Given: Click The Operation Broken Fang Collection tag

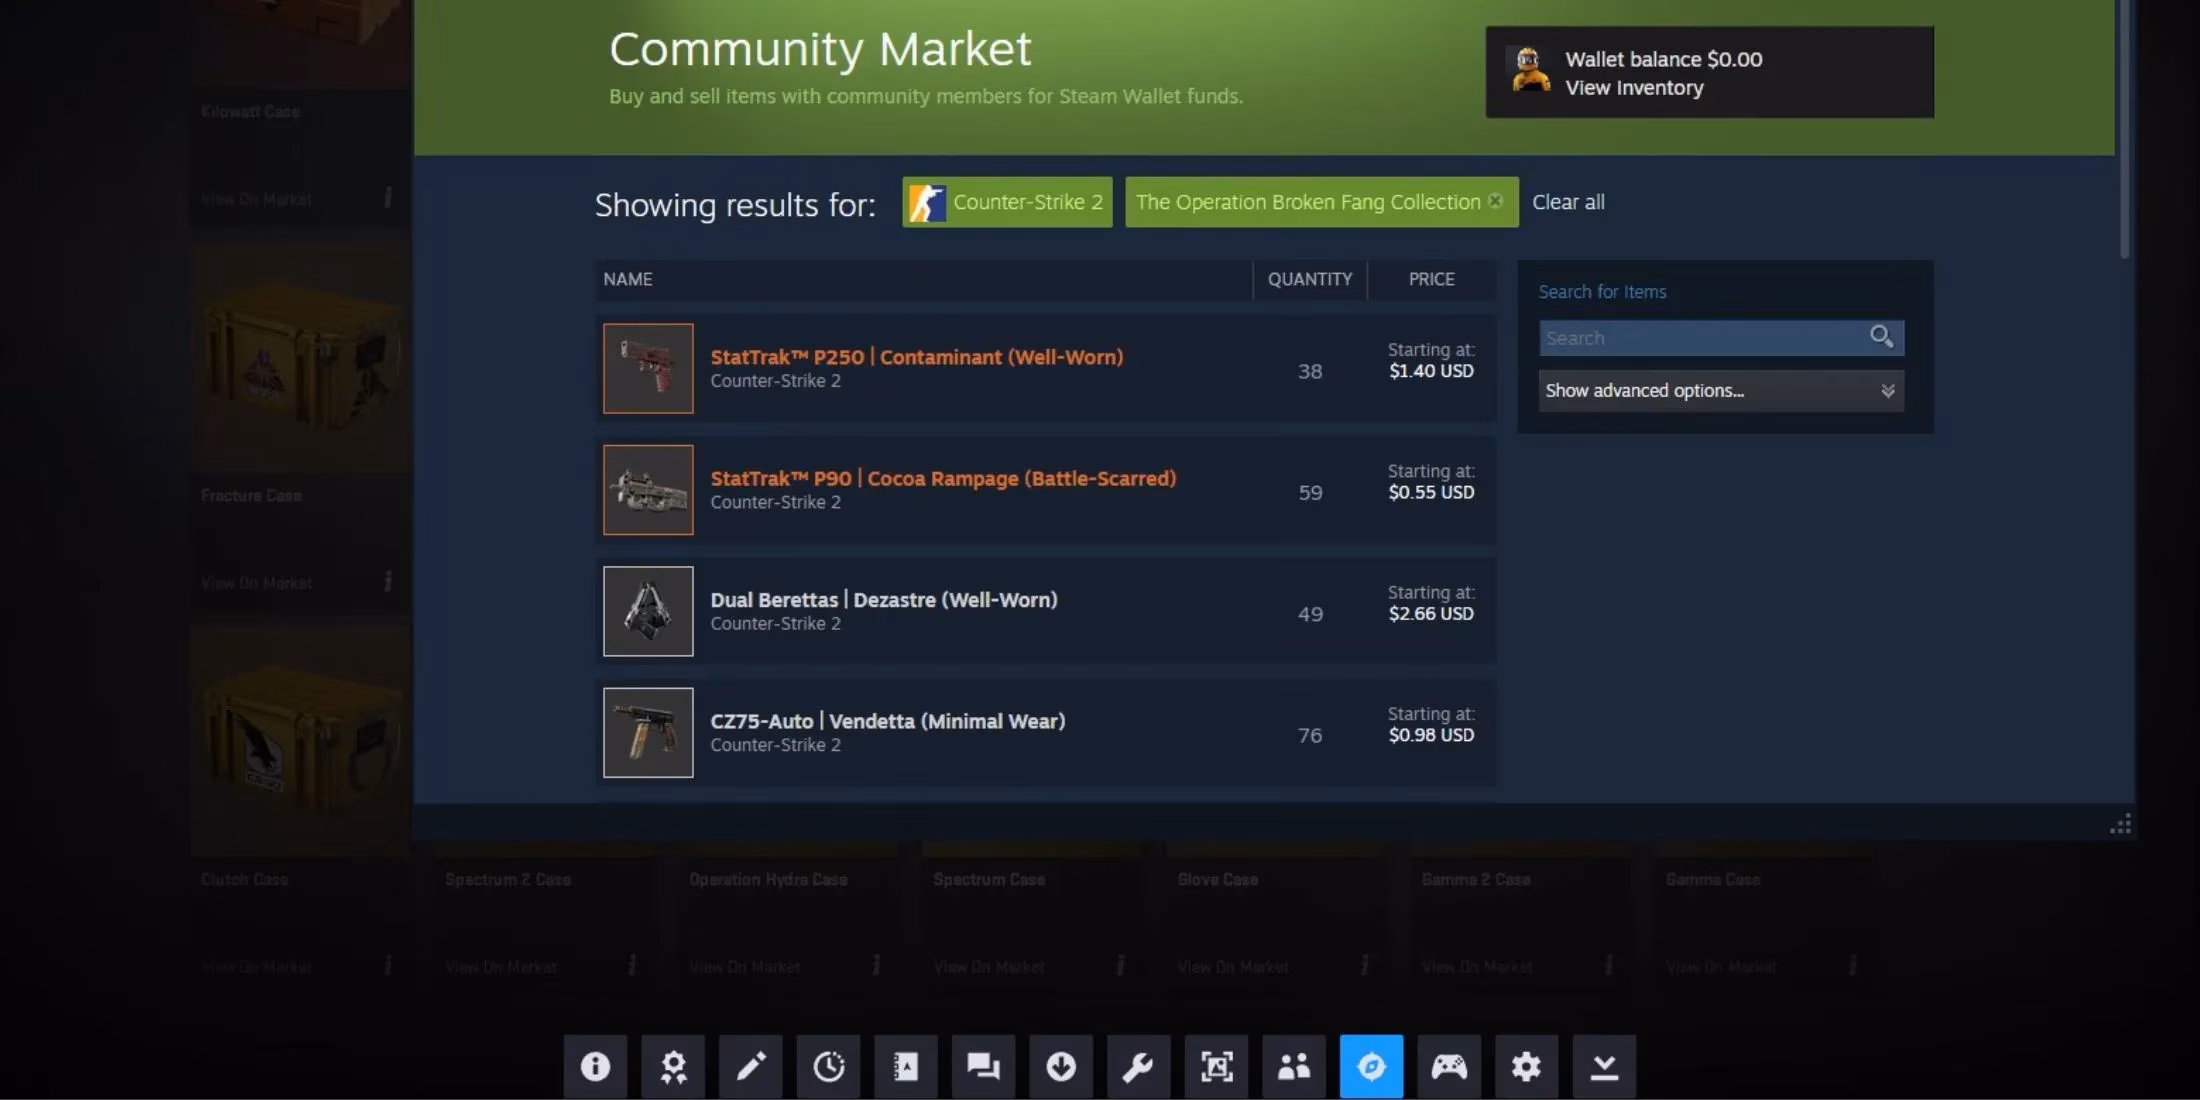Looking at the screenshot, I should click(x=1321, y=202).
